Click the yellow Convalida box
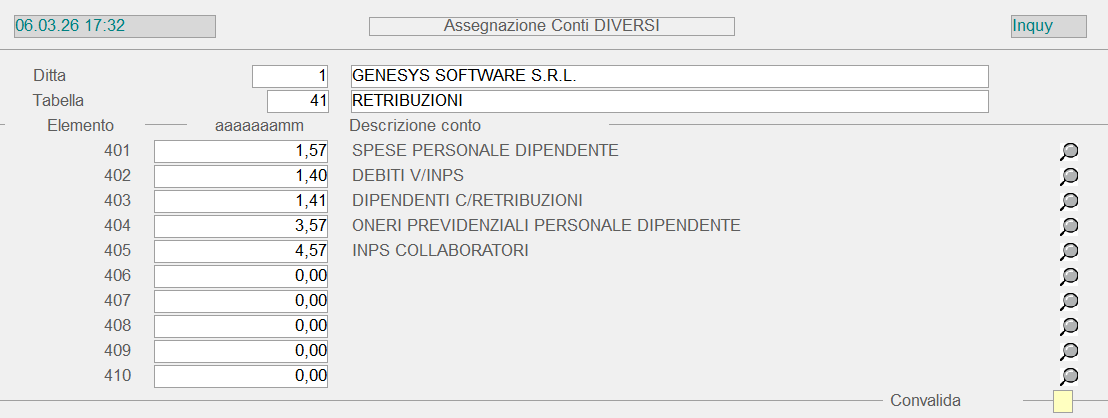1108x418 pixels. point(1062,402)
